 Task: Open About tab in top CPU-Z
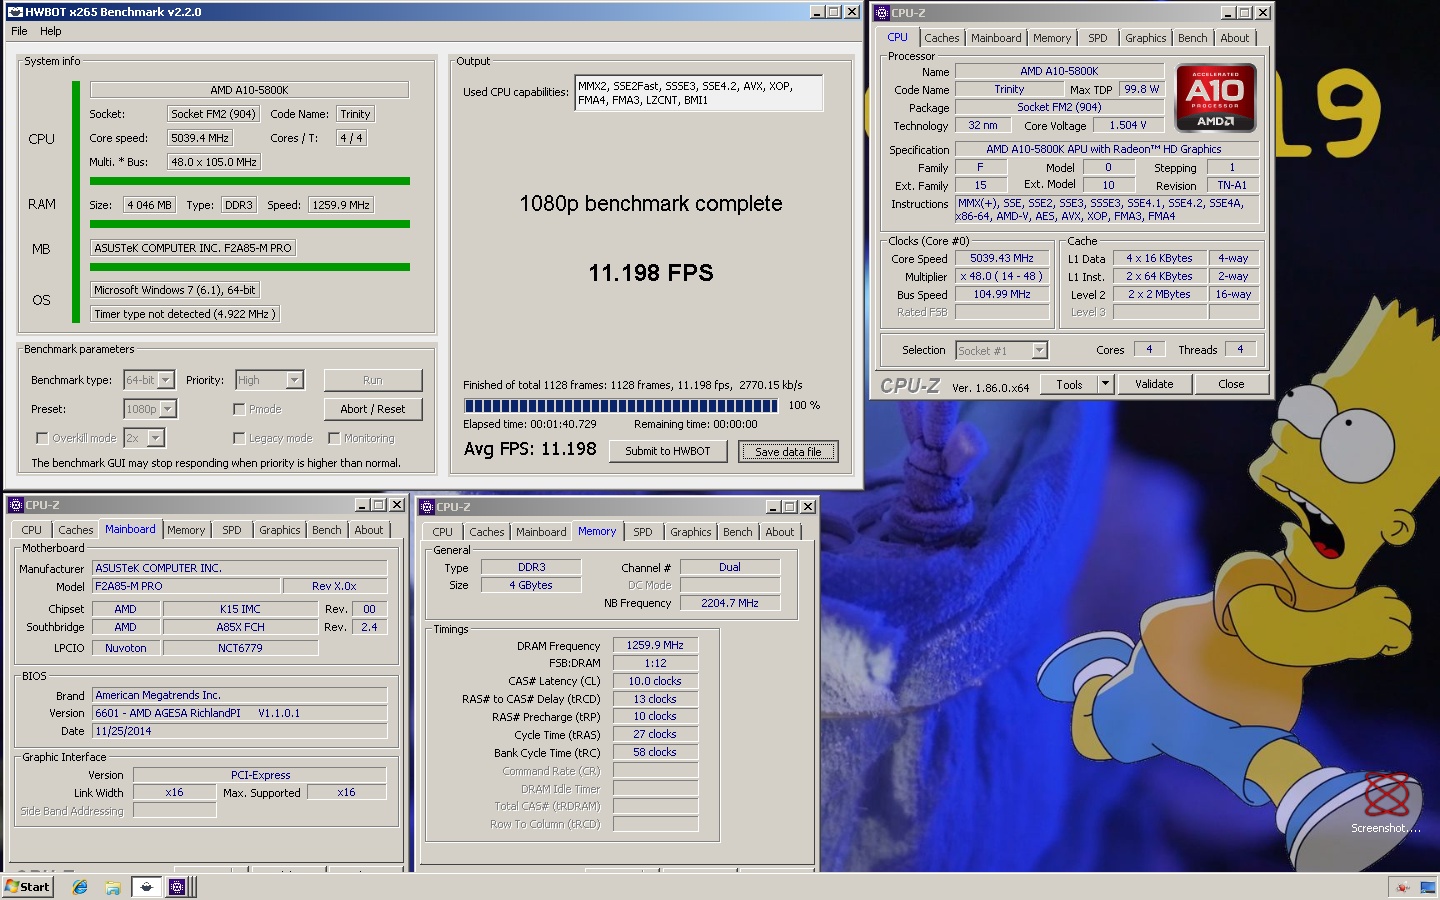[x=1234, y=38]
